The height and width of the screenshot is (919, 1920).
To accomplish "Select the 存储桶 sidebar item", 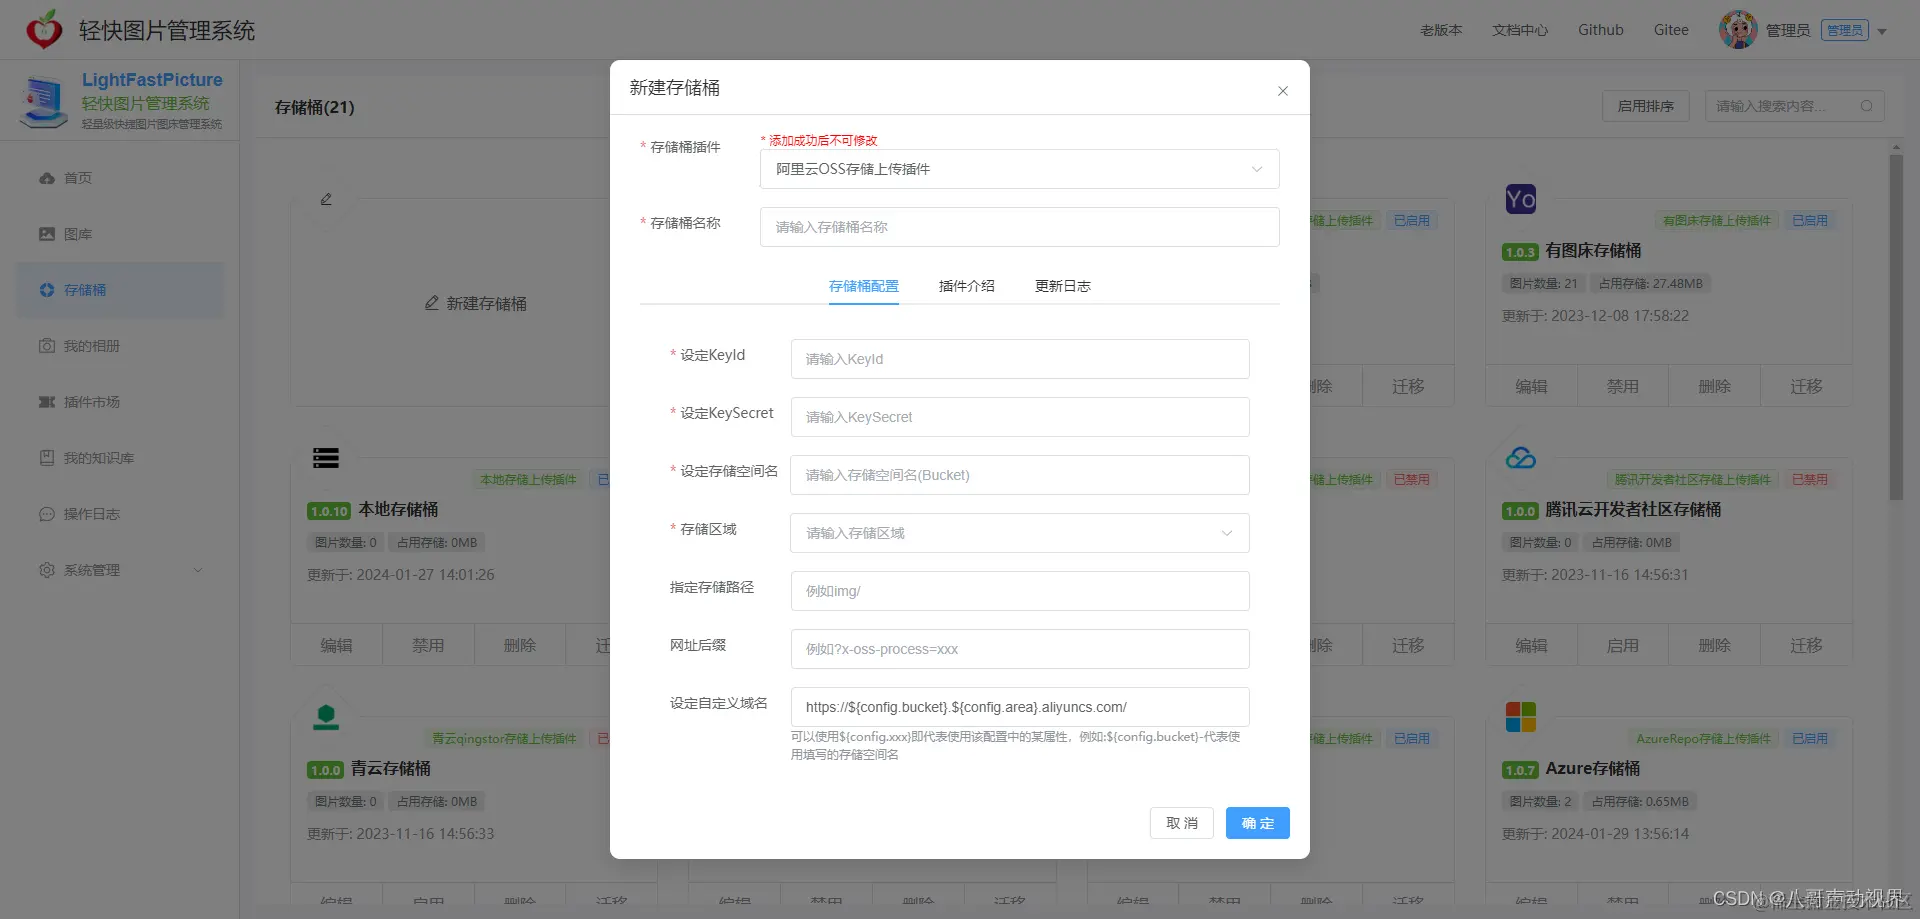I will (120, 290).
